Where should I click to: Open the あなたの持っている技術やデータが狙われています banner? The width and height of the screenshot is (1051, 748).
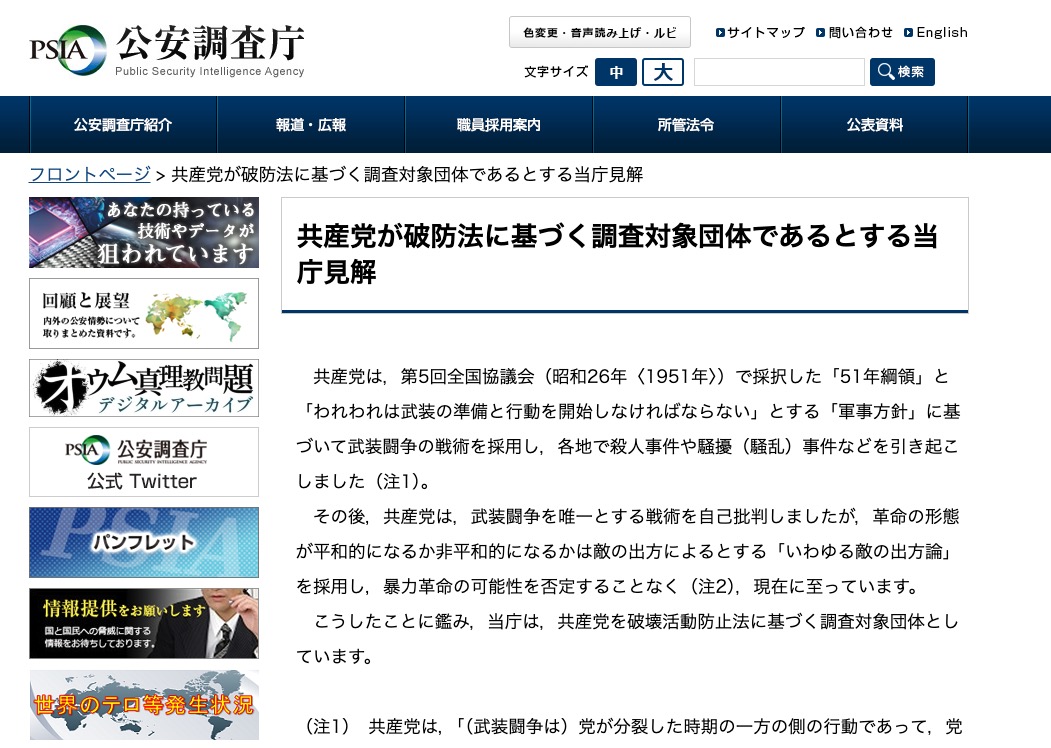tap(144, 233)
